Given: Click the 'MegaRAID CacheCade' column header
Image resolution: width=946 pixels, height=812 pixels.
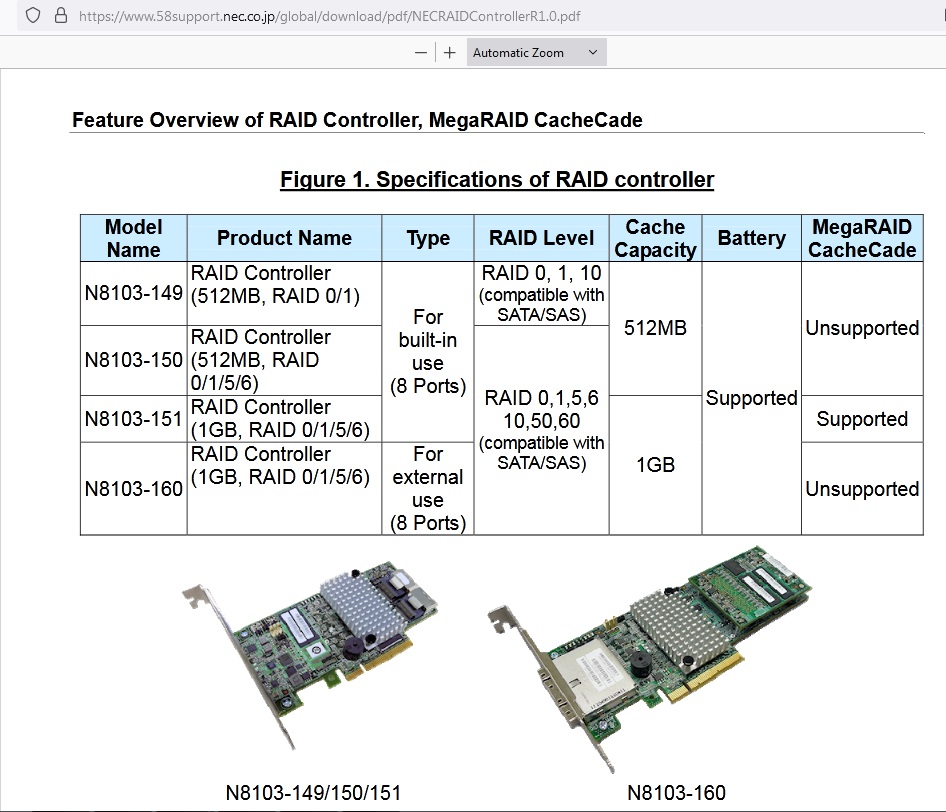Looking at the screenshot, I should click(x=862, y=238).
